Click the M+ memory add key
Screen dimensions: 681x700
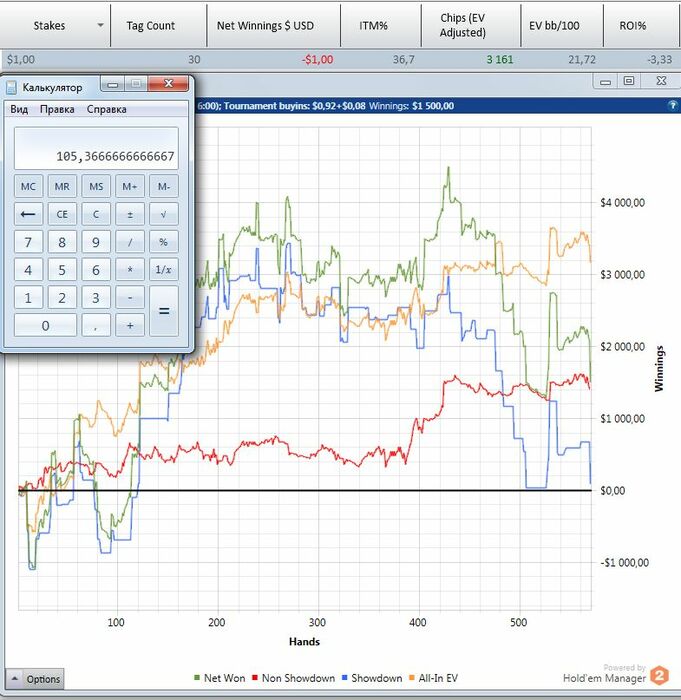(x=130, y=186)
